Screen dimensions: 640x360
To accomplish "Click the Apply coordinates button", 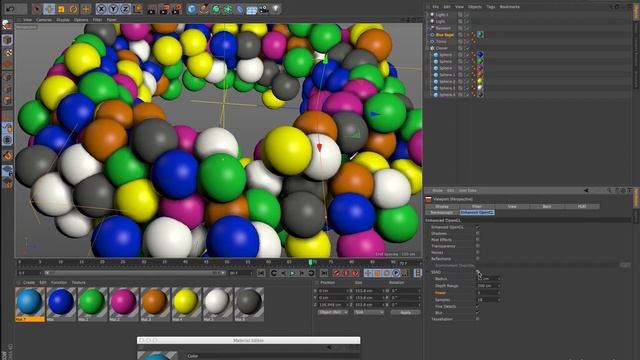I will (x=405, y=312).
